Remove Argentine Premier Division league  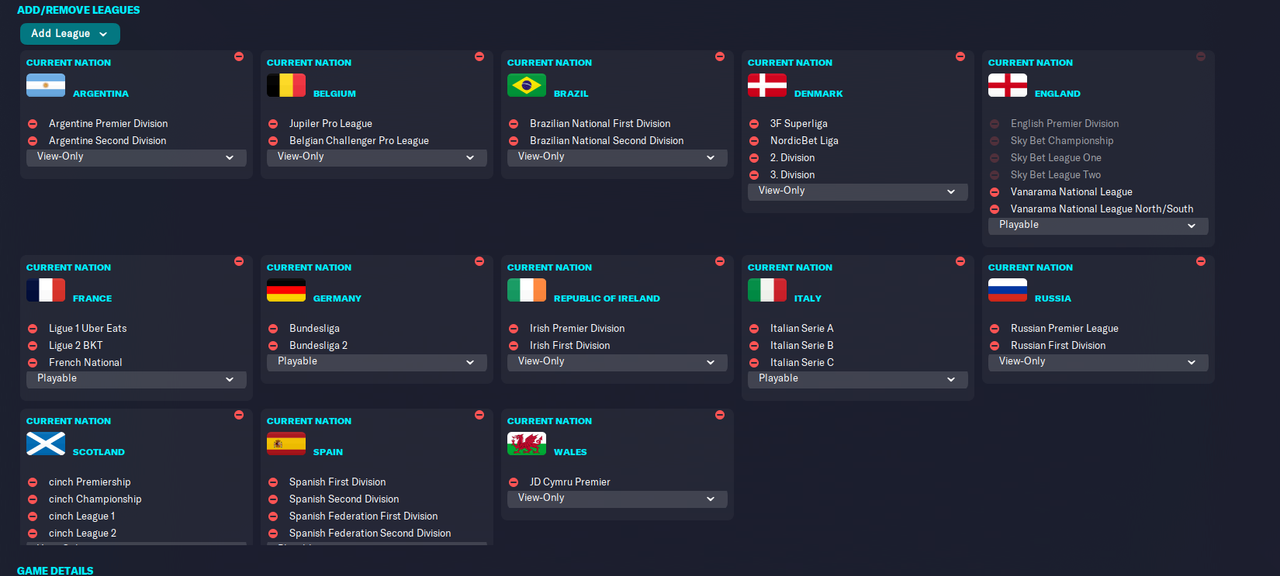coord(33,124)
